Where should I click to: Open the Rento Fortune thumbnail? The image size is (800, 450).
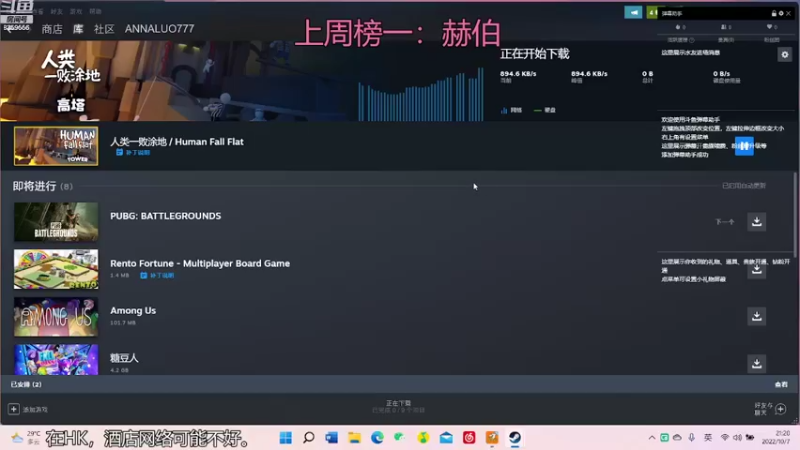(x=56, y=269)
